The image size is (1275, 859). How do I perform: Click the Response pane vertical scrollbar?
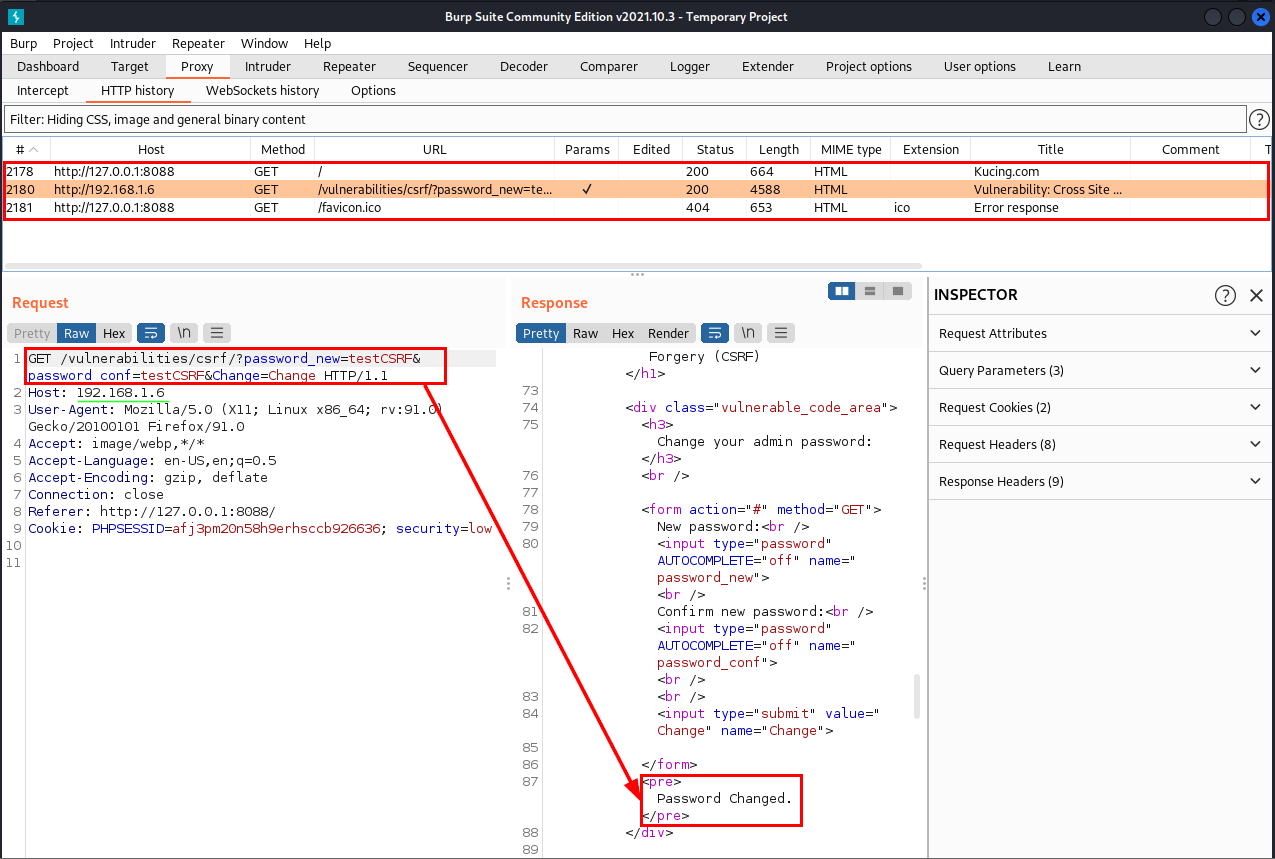point(917,696)
